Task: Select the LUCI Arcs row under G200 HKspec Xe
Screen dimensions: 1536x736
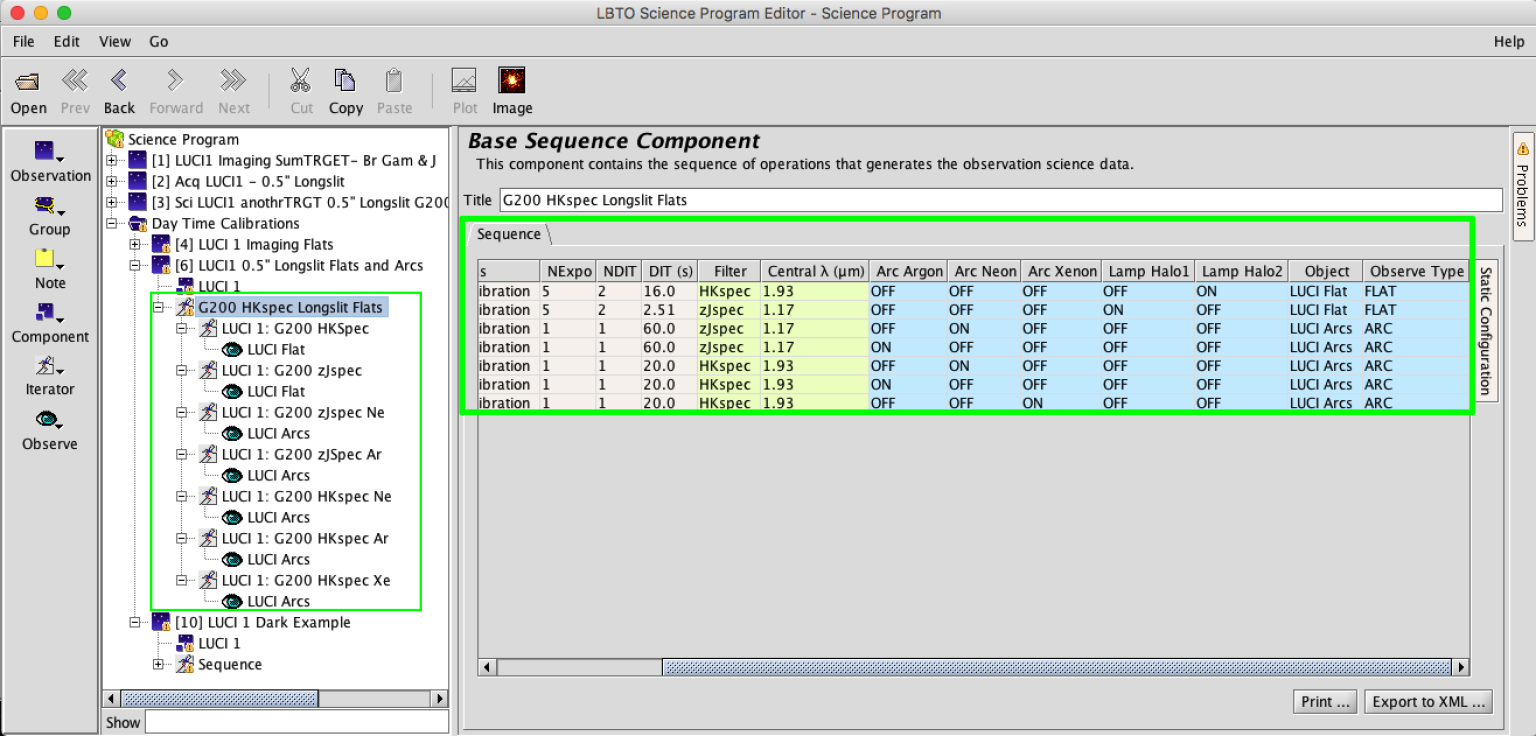Action: (x=278, y=601)
